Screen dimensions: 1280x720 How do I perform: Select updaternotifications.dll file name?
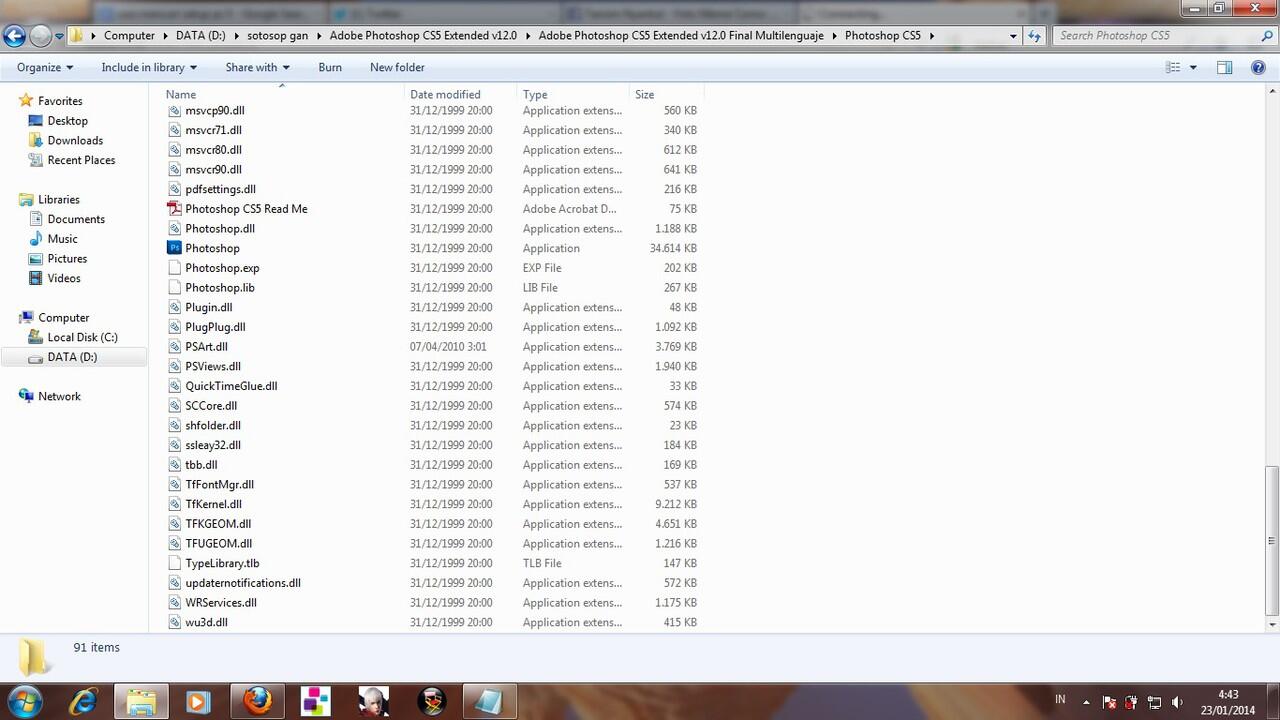click(x=243, y=583)
